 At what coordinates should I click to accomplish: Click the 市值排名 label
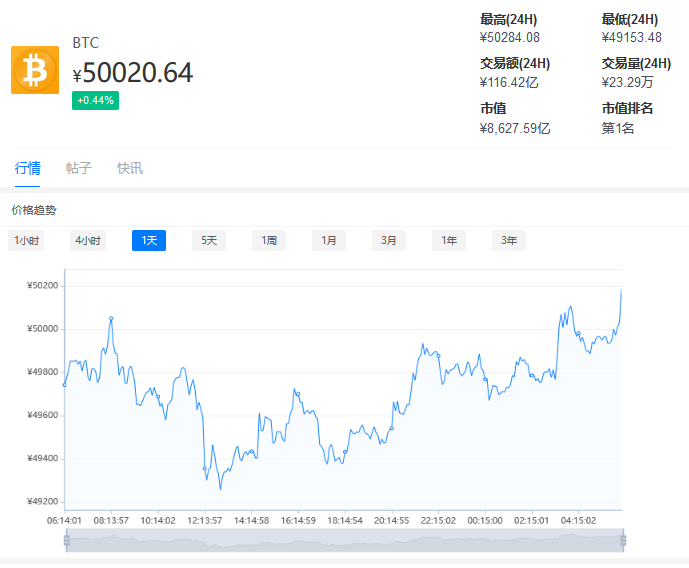[627, 108]
